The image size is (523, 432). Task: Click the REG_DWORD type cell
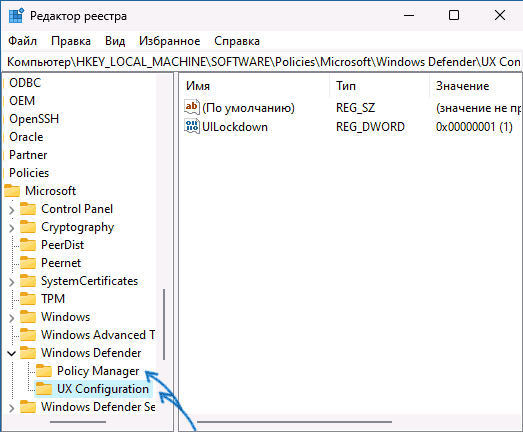(370, 127)
